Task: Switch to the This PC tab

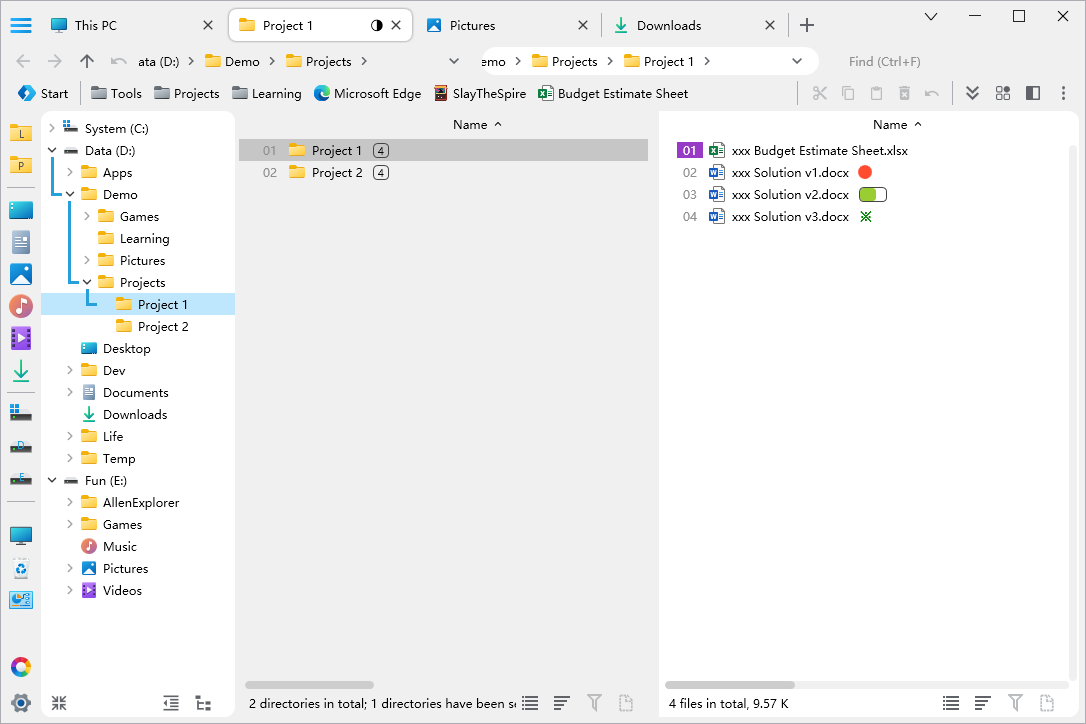Action: (x=119, y=26)
